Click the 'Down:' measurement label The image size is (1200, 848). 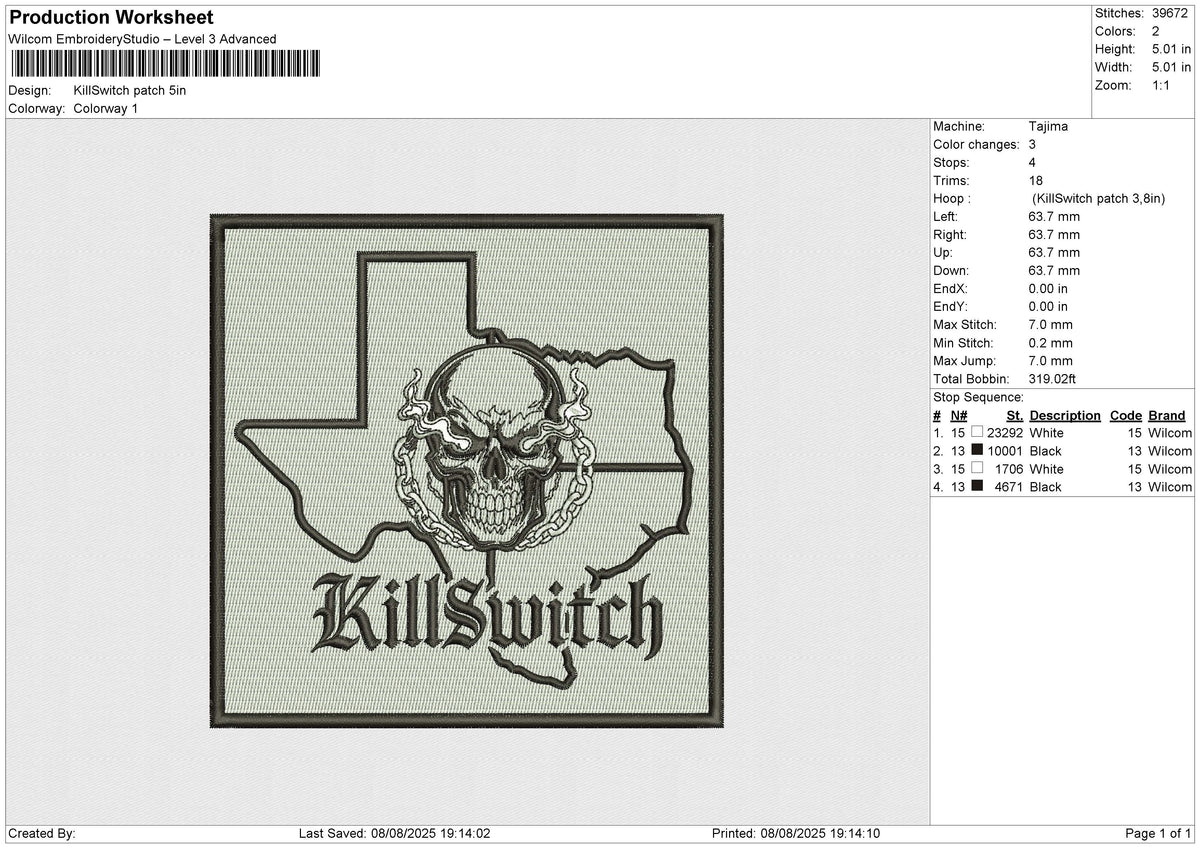(951, 271)
